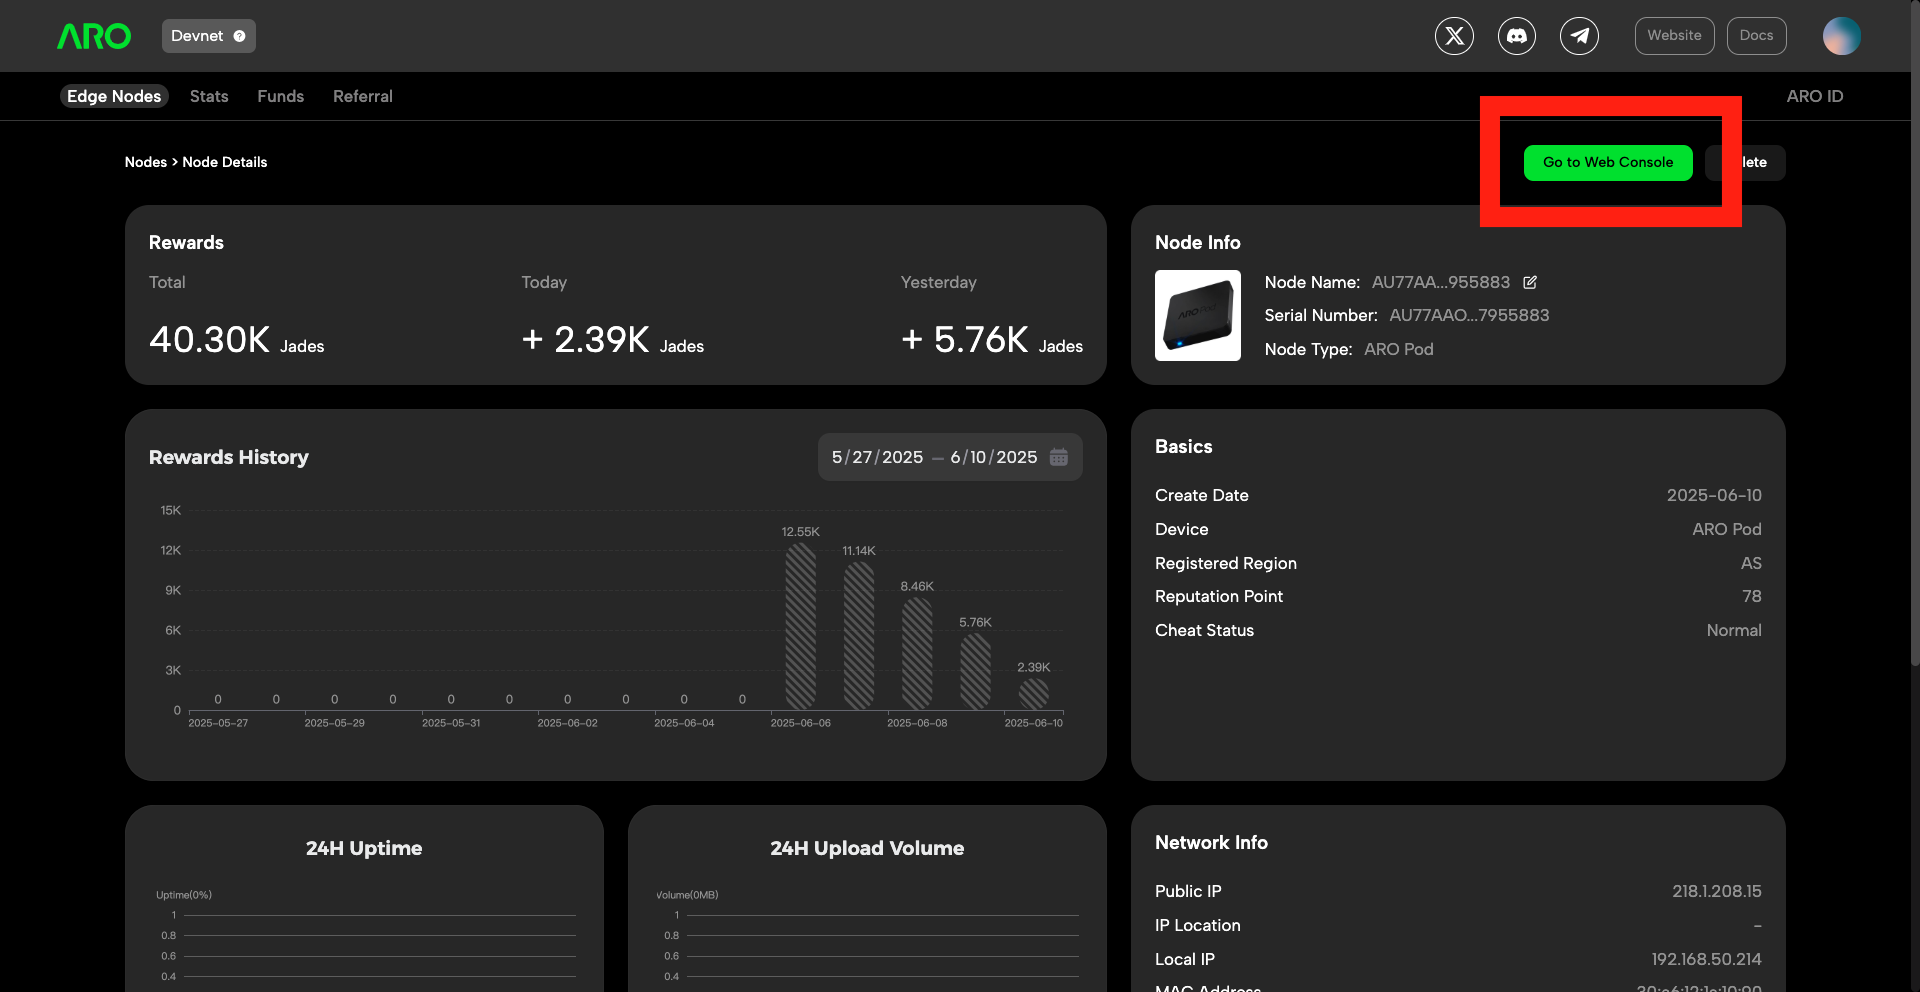
Task: Open the ARO ID link
Action: (x=1815, y=96)
